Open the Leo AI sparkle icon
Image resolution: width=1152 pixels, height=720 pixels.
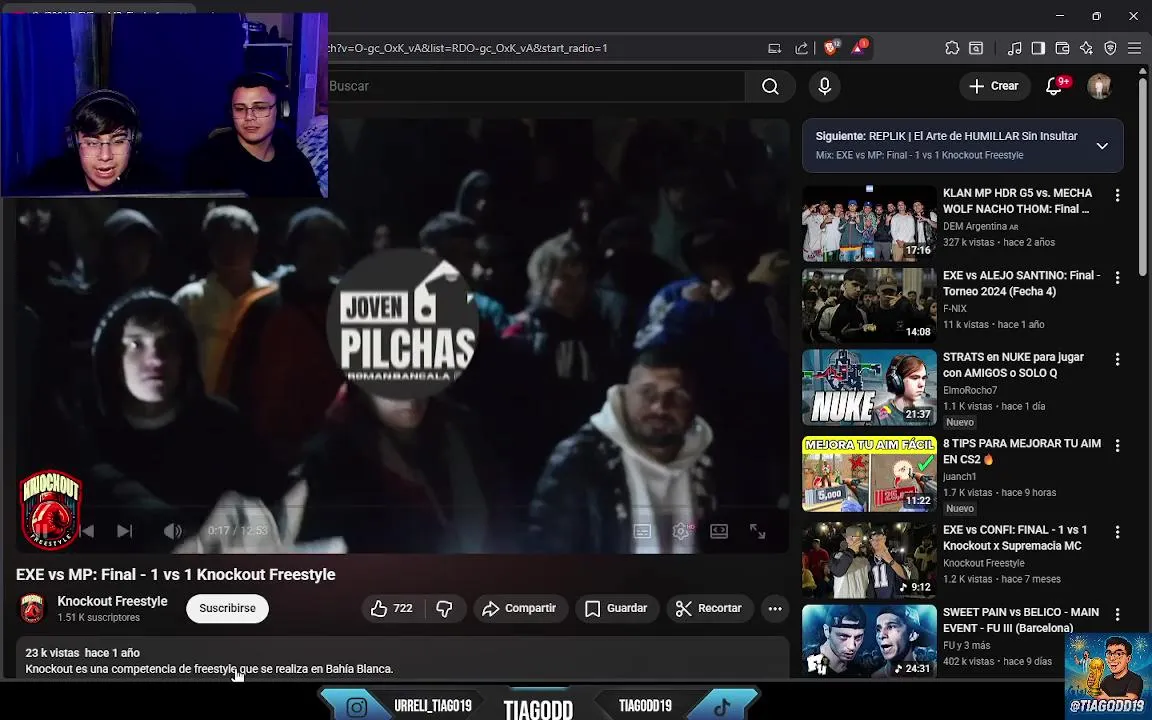click(x=1087, y=48)
